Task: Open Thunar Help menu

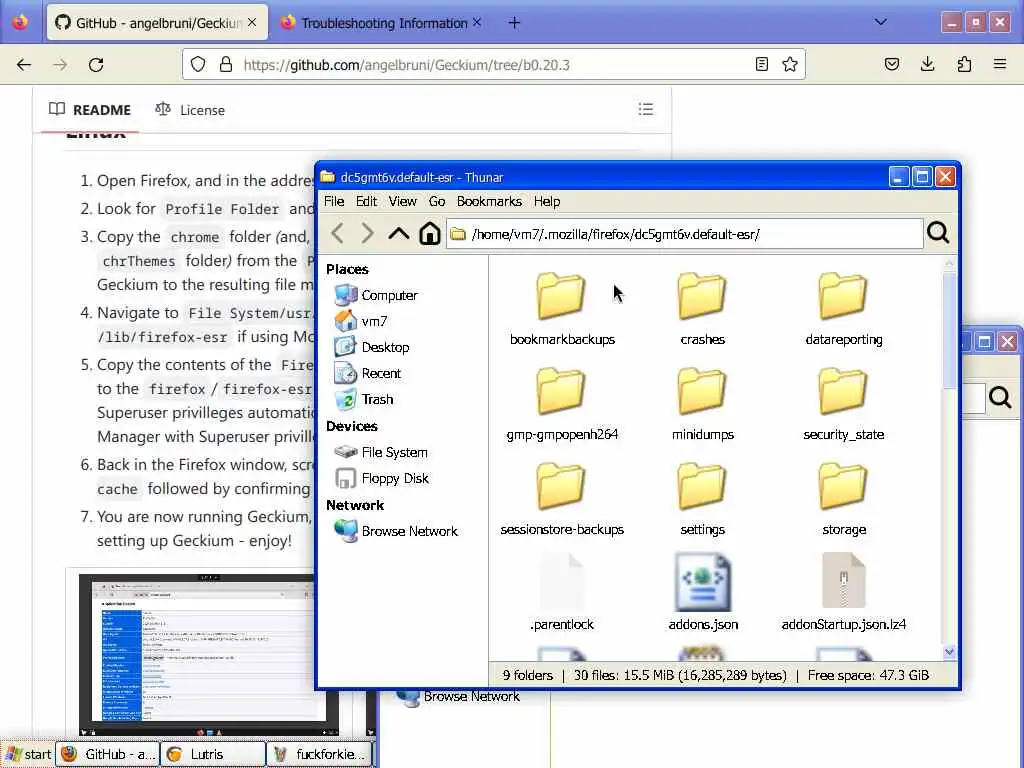Action: pyautogui.click(x=547, y=201)
